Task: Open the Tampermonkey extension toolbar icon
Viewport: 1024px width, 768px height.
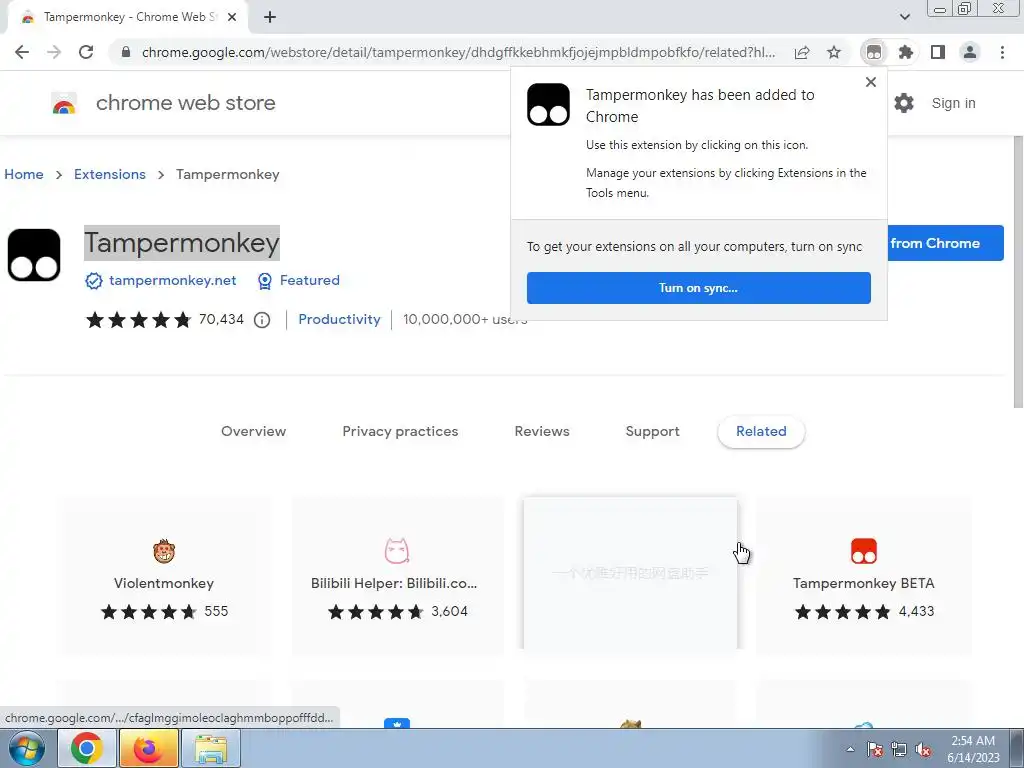Action: (x=874, y=52)
